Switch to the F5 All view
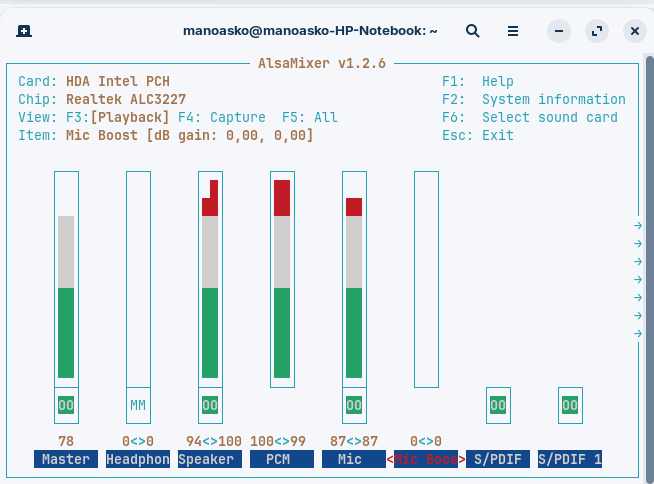 tap(310, 117)
